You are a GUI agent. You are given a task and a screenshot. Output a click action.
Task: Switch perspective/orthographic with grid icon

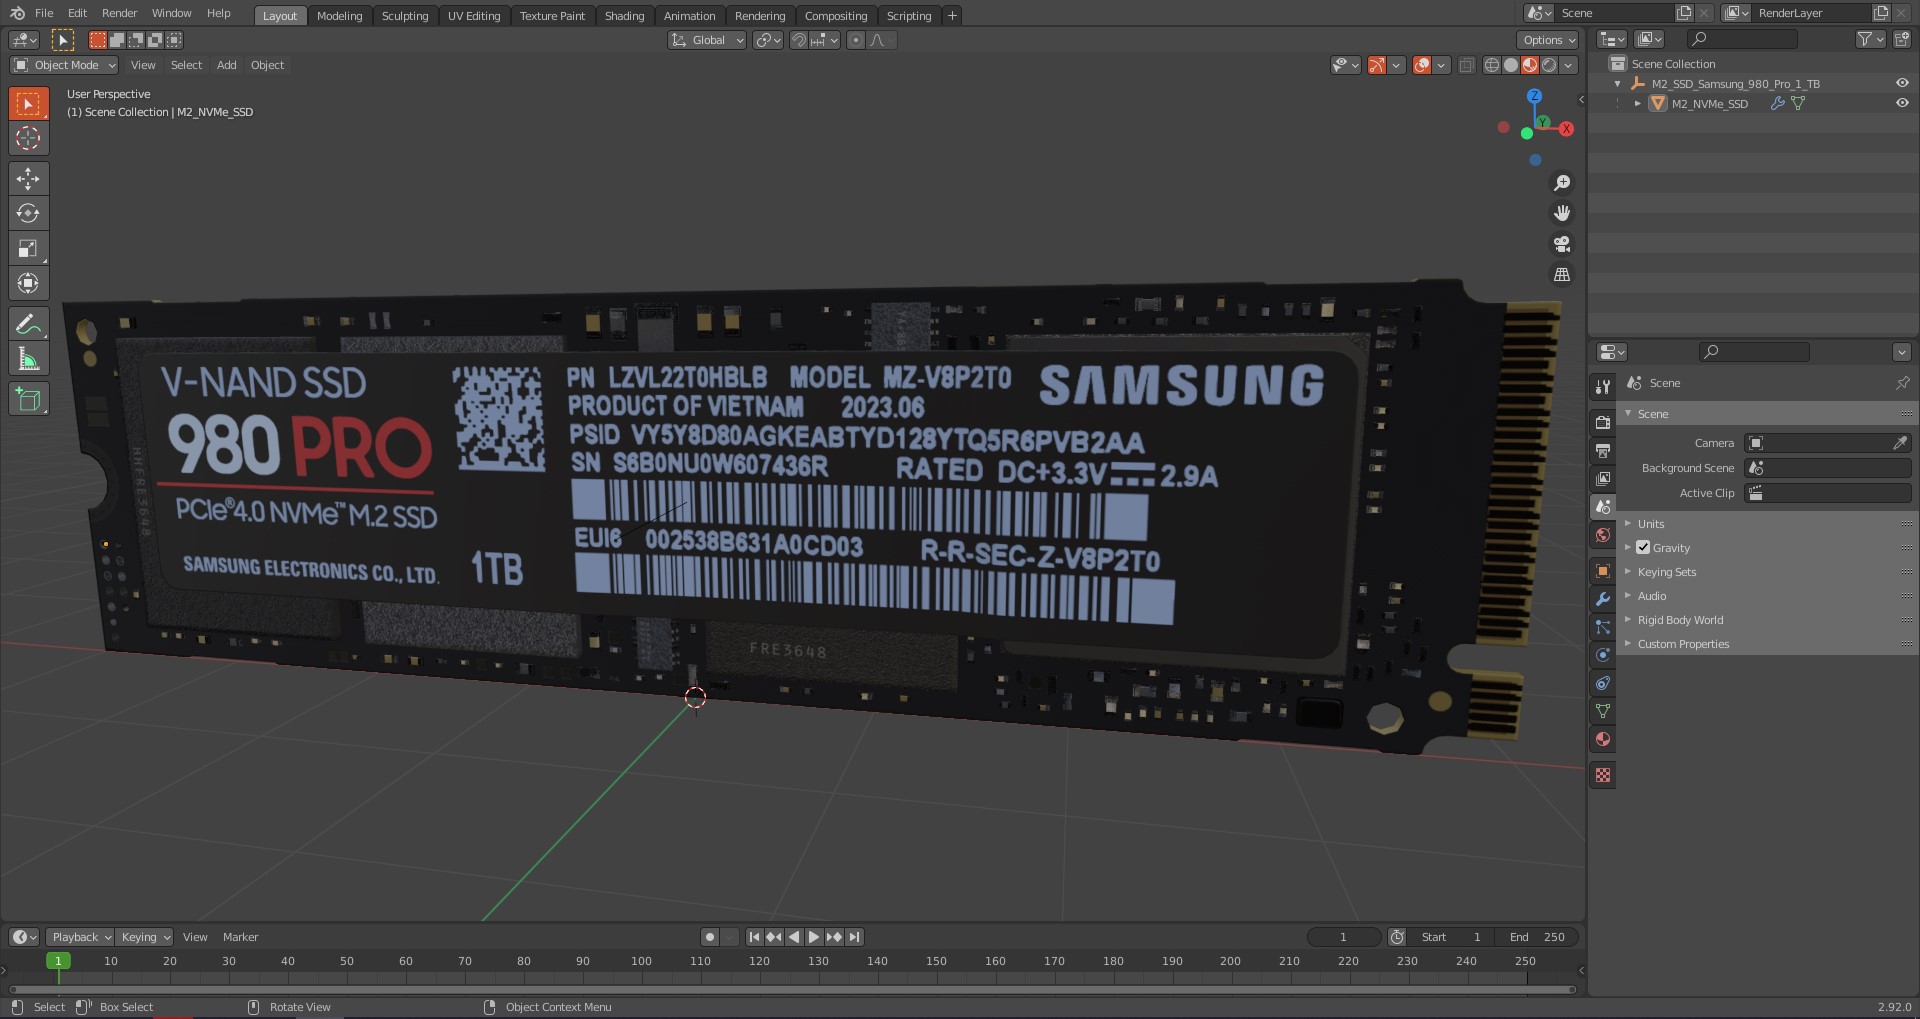(x=1561, y=274)
